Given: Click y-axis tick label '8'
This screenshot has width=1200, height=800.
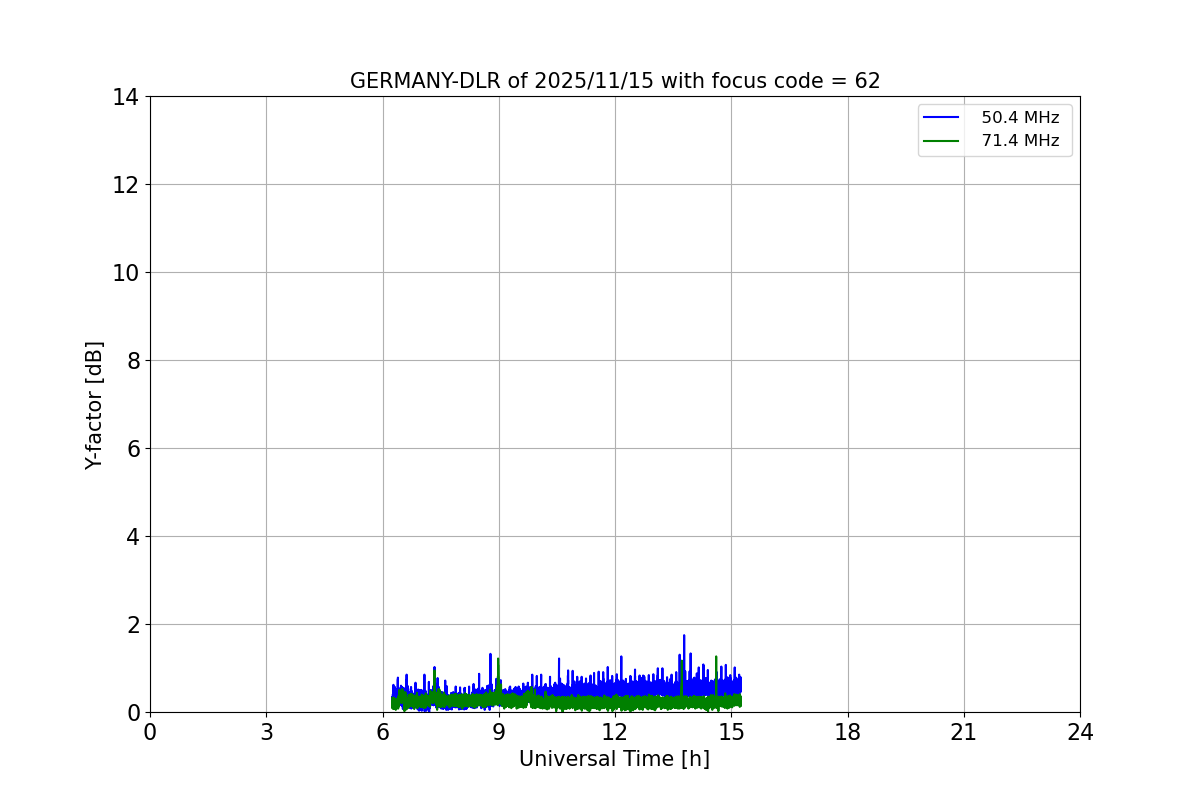Looking at the screenshot, I should [132, 361].
